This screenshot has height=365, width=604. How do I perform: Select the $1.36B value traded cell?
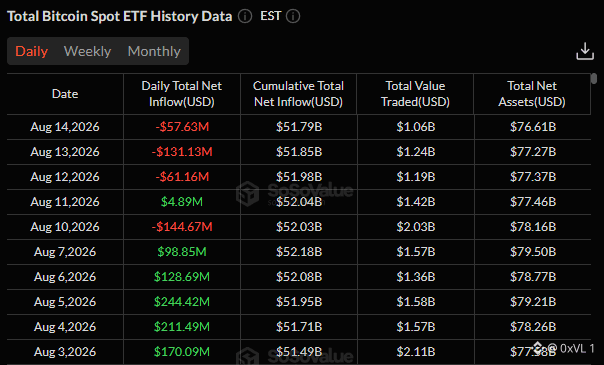point(416,277)
